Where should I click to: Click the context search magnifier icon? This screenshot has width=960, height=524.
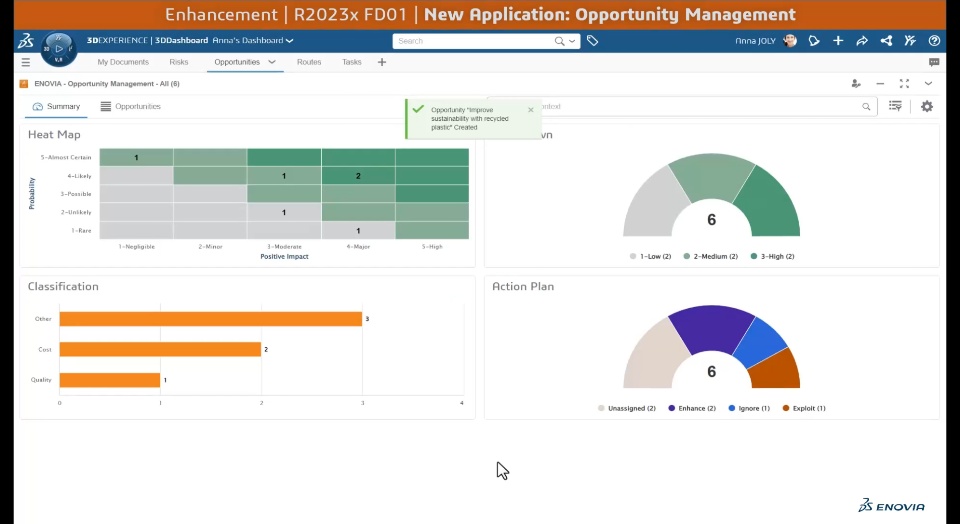pos(866,107)
